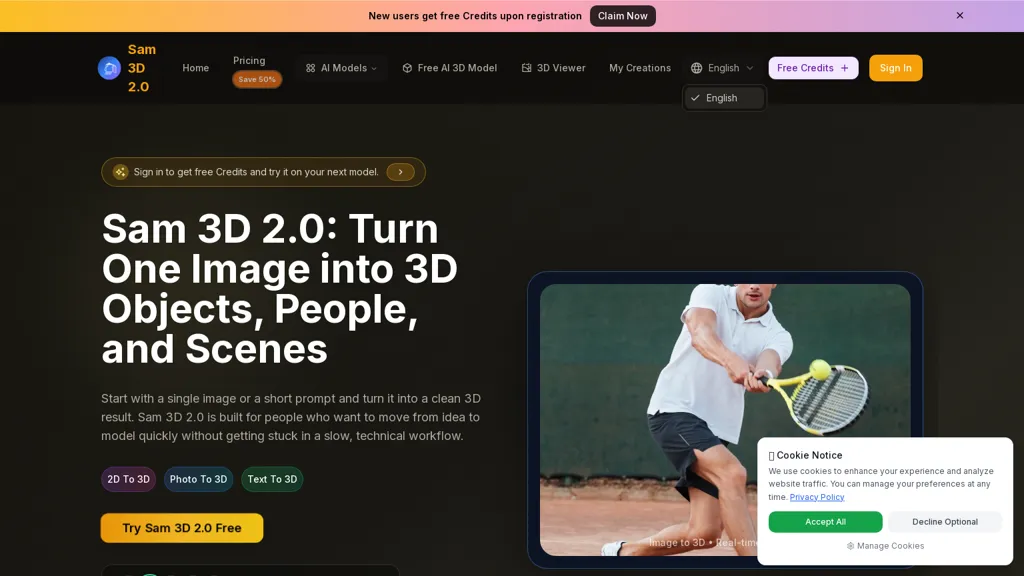
Task: Open the Privacy Policy link
Action: point(816,497)
